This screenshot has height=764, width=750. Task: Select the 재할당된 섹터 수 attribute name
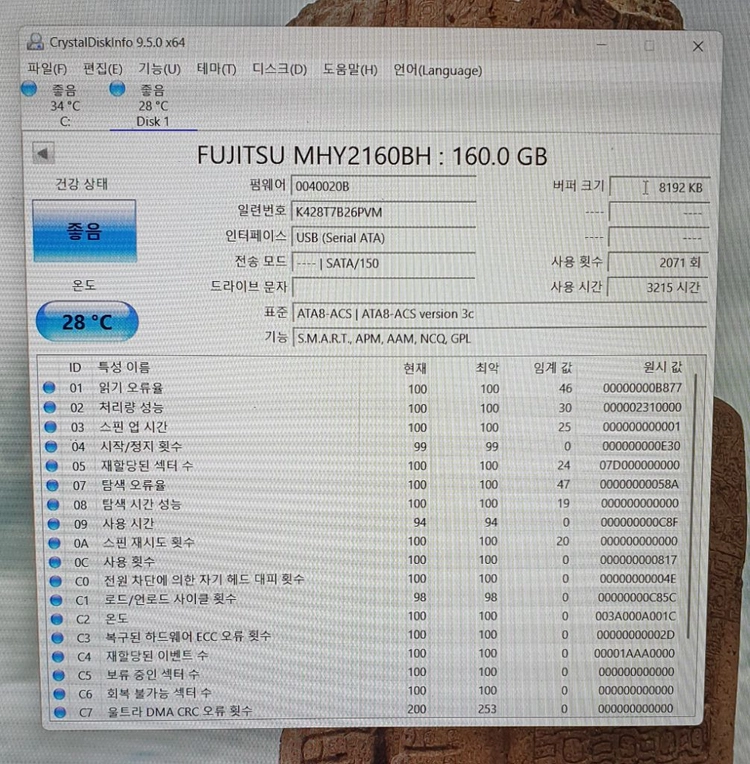[147, 465]
